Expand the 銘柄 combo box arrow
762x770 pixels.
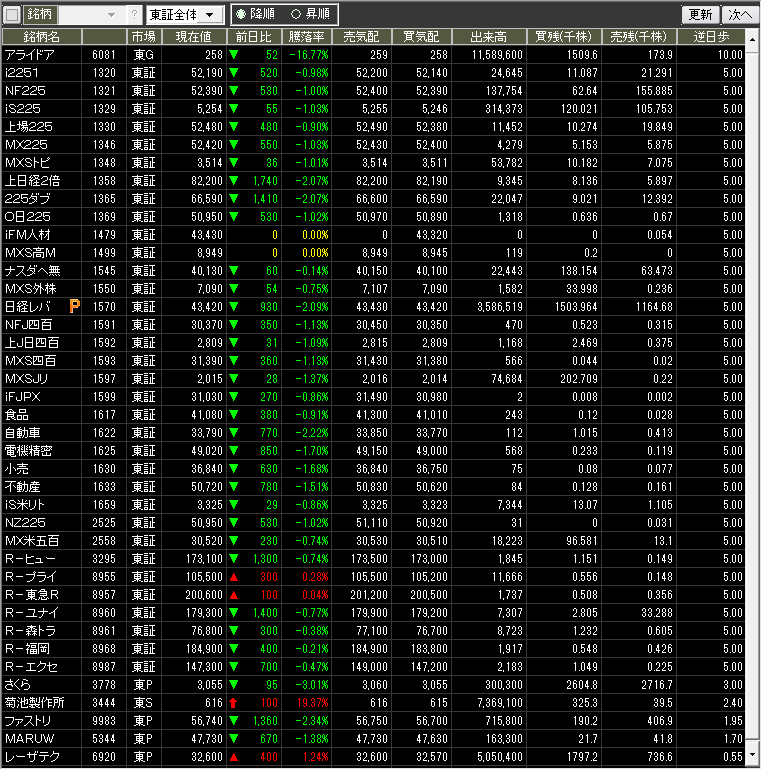pos(110,15)
